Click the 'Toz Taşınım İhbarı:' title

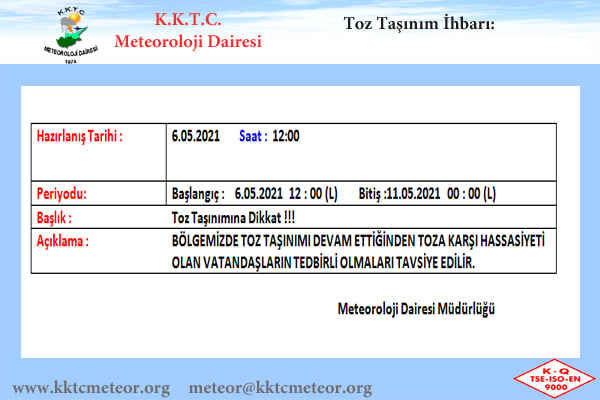419,23
